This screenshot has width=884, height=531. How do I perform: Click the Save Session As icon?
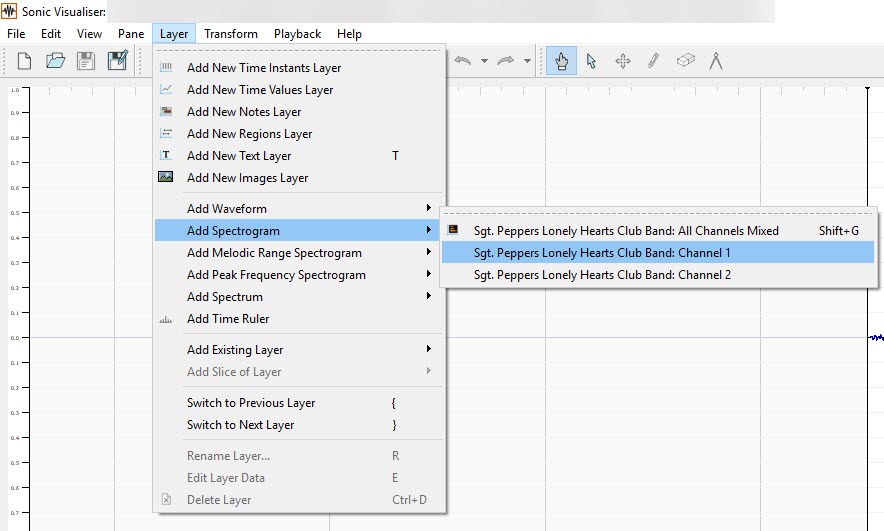(x=118, y=60)
